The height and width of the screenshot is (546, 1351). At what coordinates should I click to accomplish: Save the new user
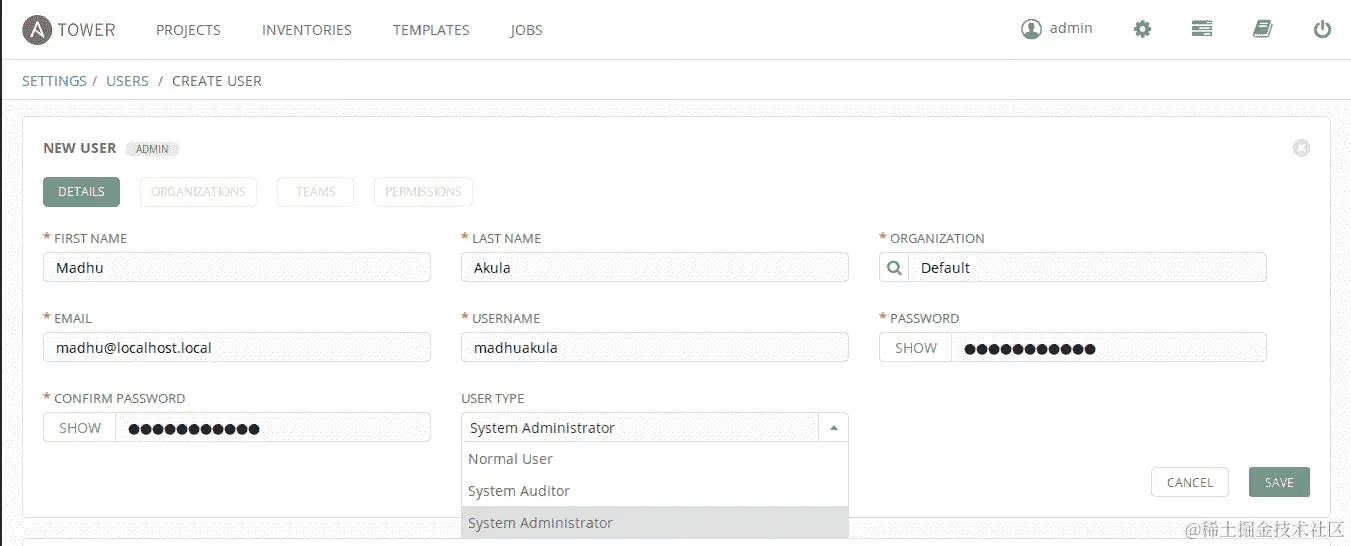click(1279, 482)
